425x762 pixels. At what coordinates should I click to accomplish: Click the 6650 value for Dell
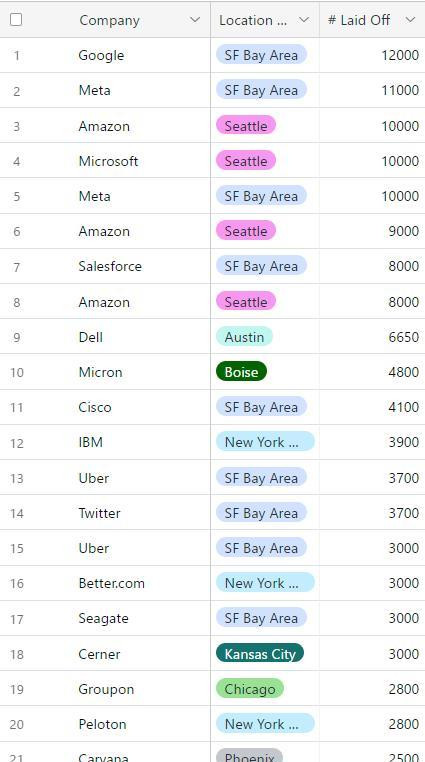click(404, 337)
